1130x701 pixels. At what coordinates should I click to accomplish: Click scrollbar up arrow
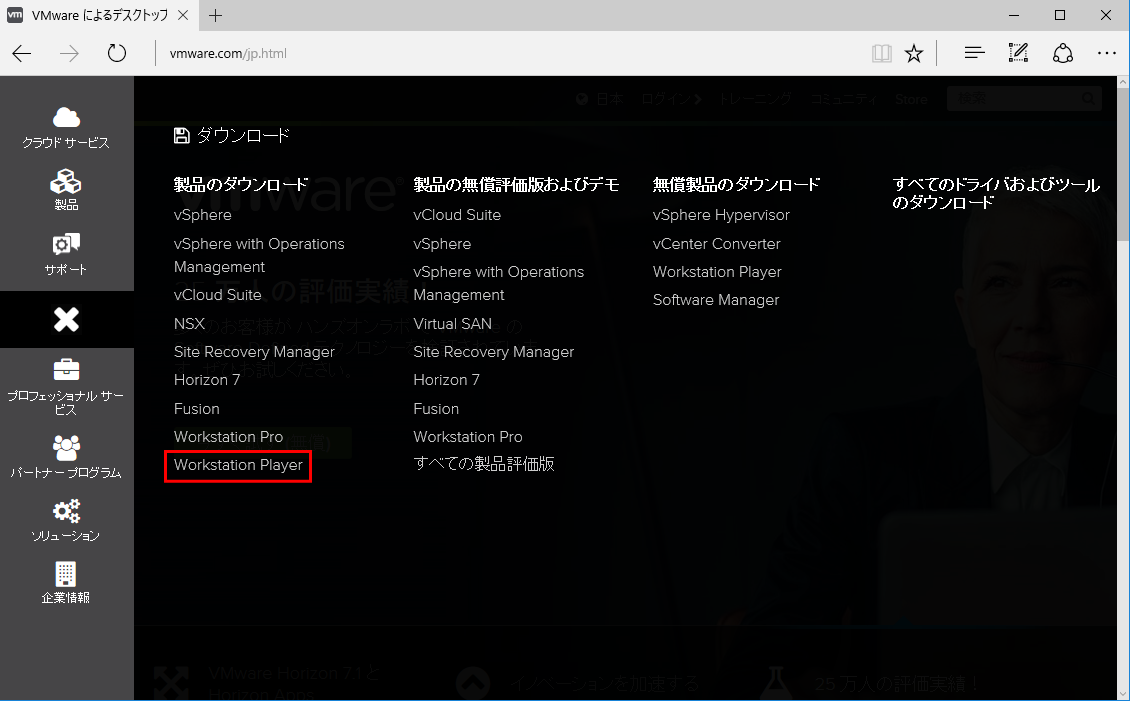pyautogui.click(x=1124, y=82)
